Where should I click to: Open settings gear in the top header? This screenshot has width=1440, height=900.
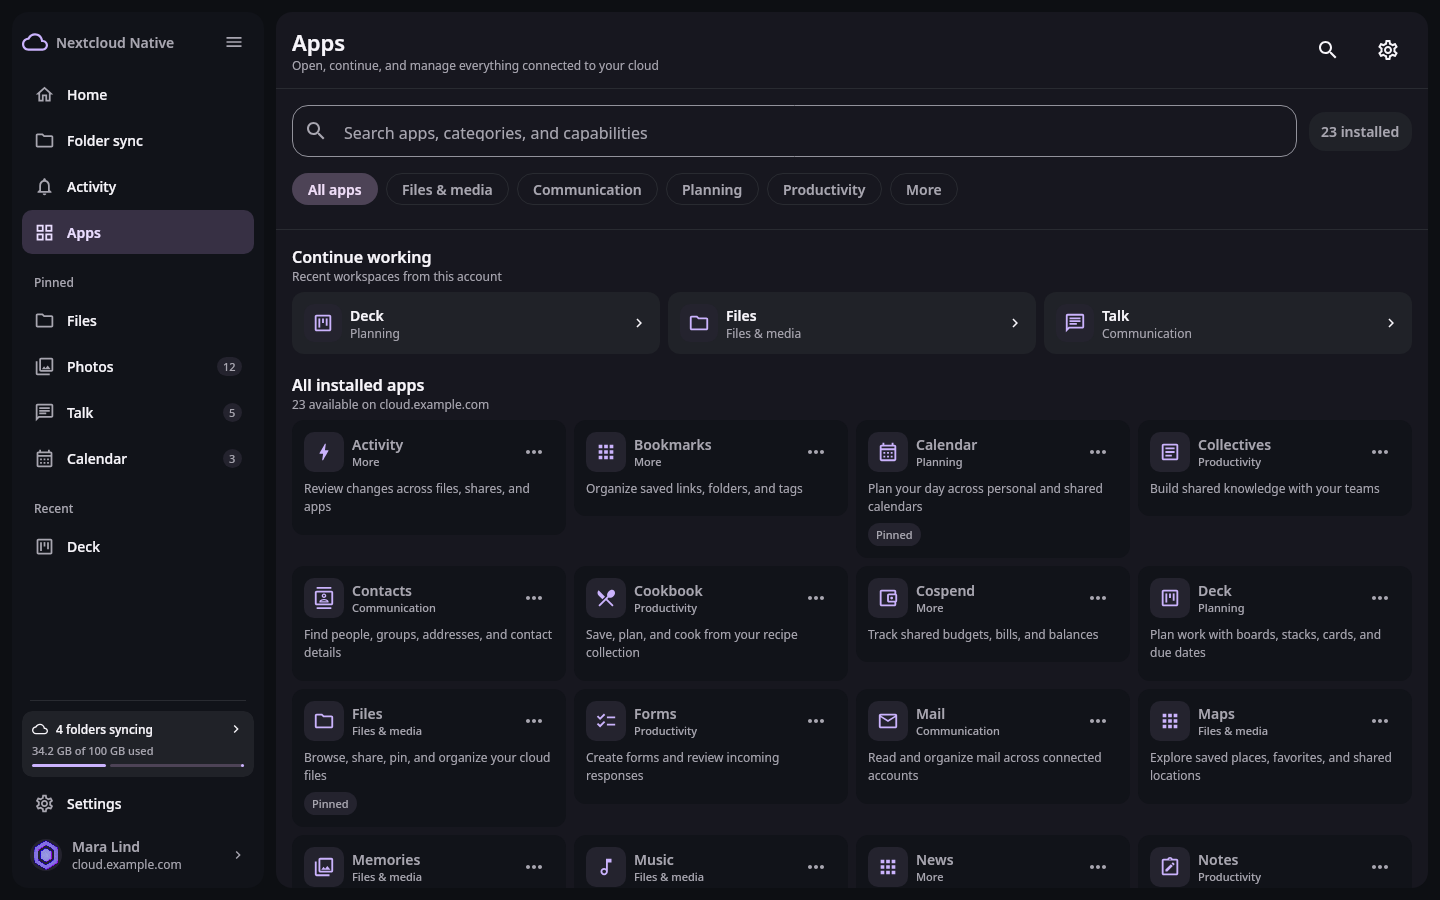(1388, 50)
